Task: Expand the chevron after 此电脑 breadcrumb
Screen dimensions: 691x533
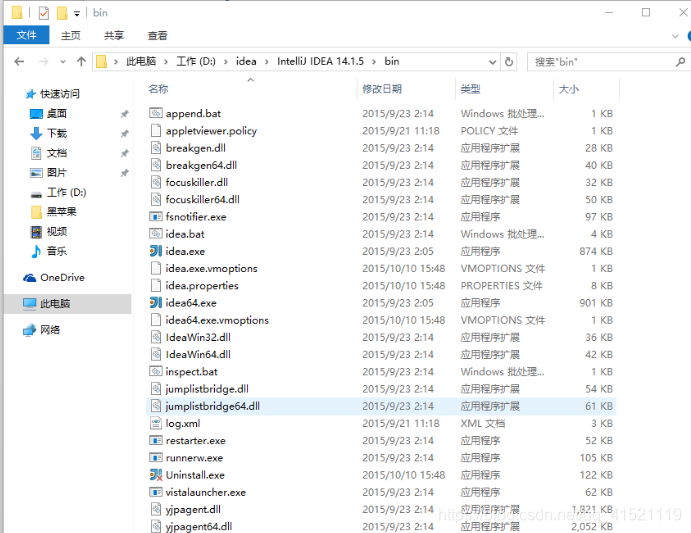Action: [x=166, y=62]
